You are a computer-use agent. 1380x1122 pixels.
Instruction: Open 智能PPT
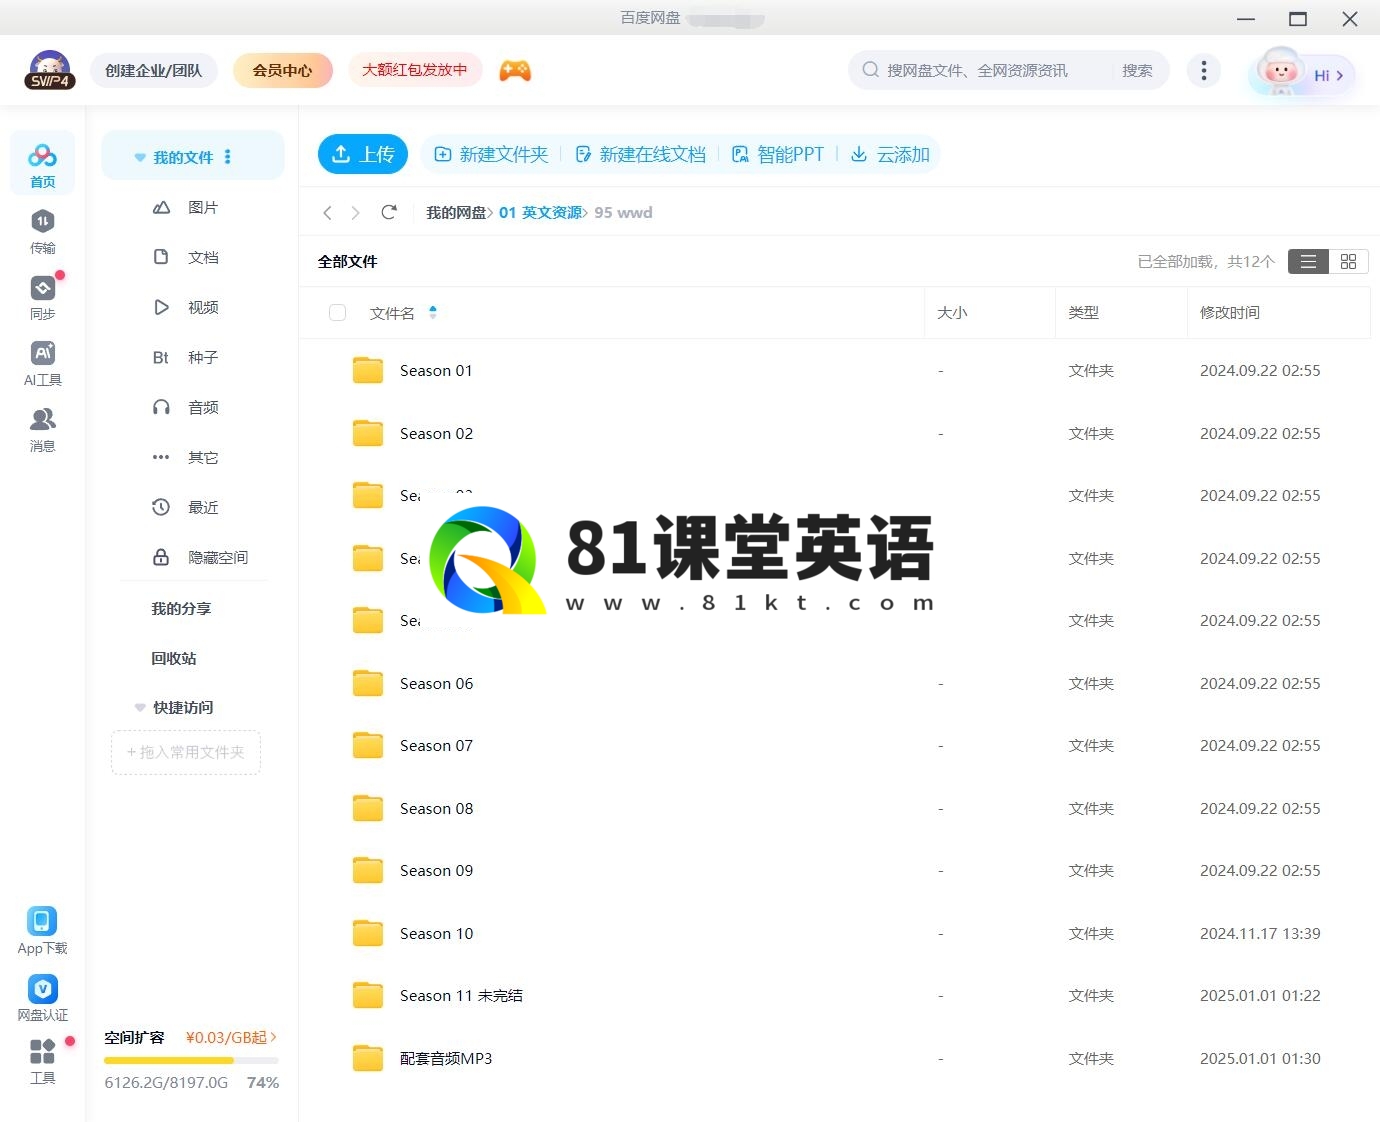coord(778,154)
